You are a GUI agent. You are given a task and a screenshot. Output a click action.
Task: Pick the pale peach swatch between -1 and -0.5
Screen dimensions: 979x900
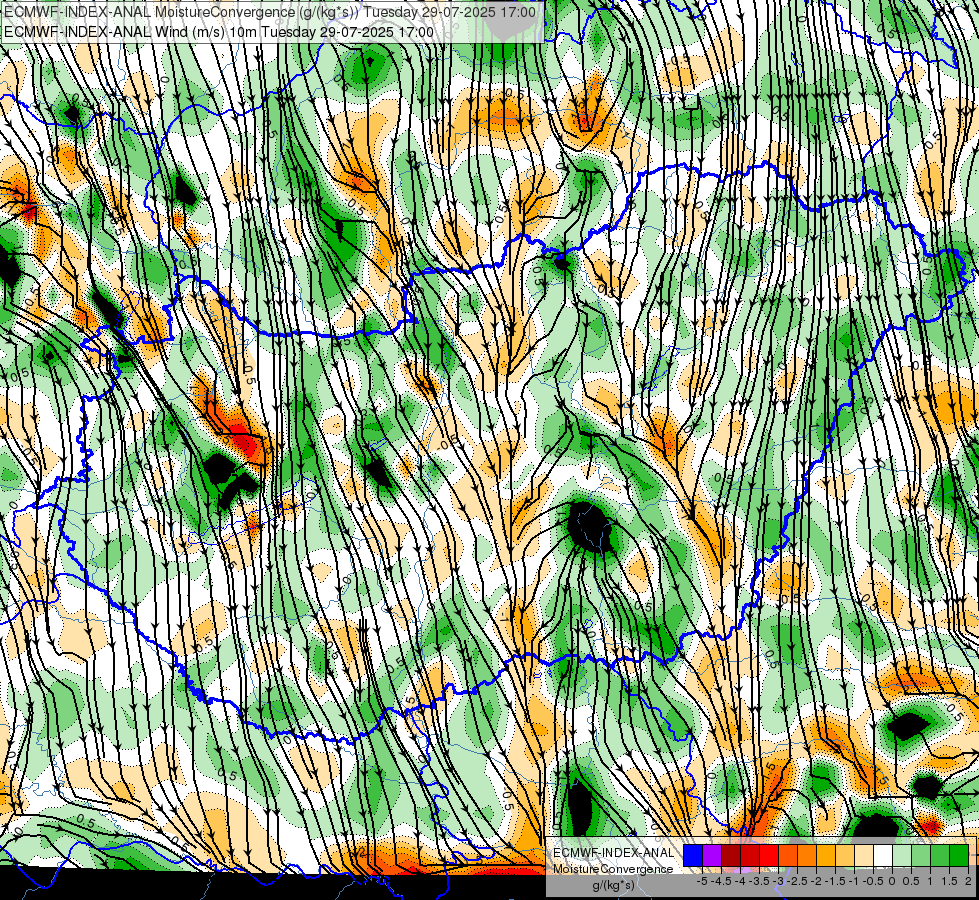(864, 855)
